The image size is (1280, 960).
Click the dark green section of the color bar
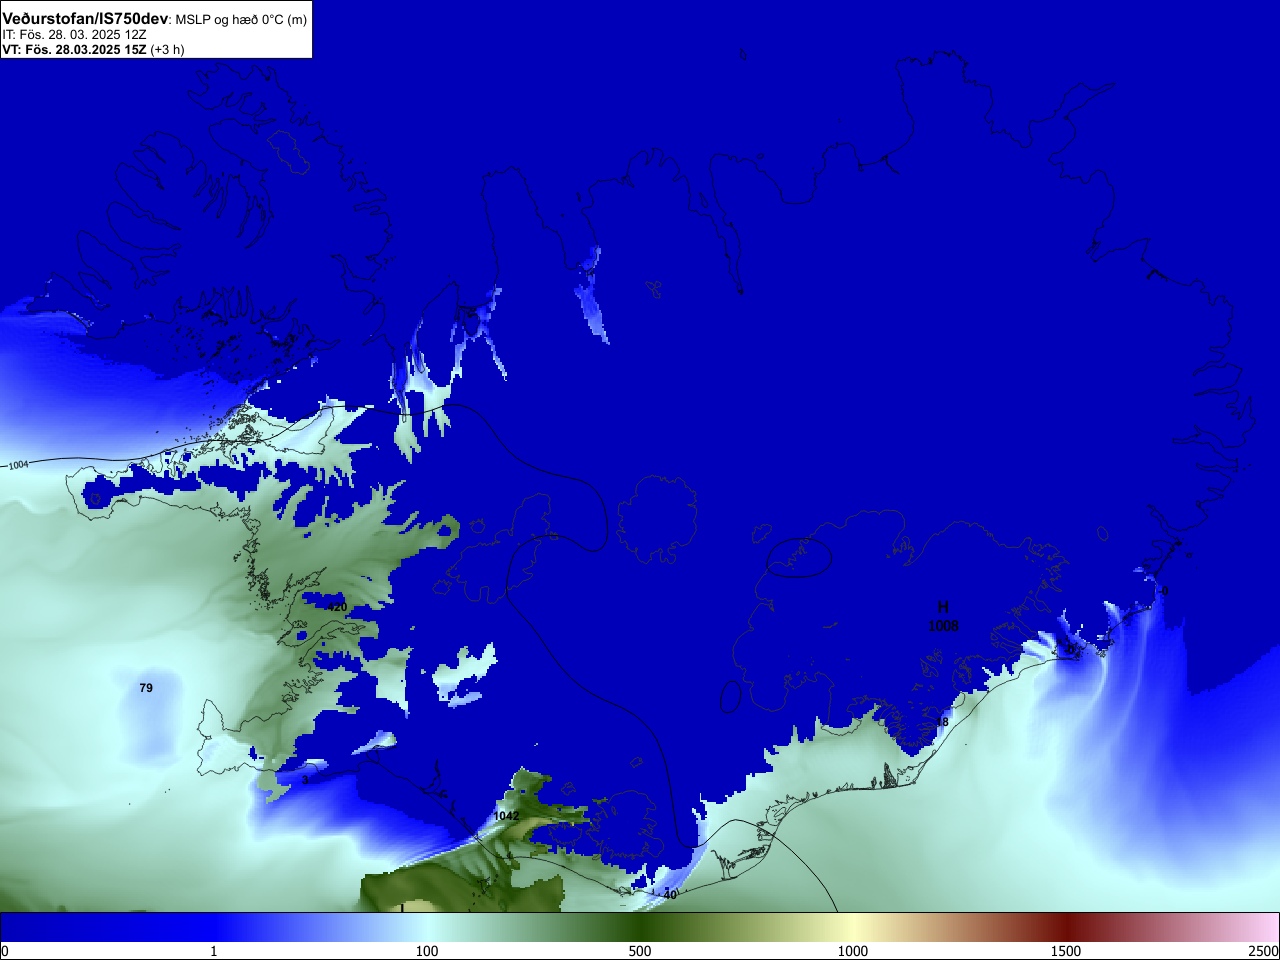[x=640, y=928]
